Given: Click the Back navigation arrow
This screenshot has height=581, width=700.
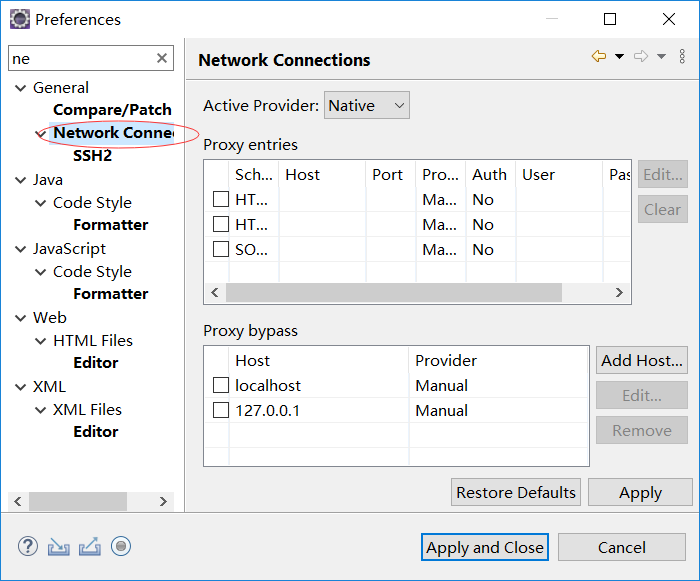Looking at the screenshot, I should click(x=599, y=57).
